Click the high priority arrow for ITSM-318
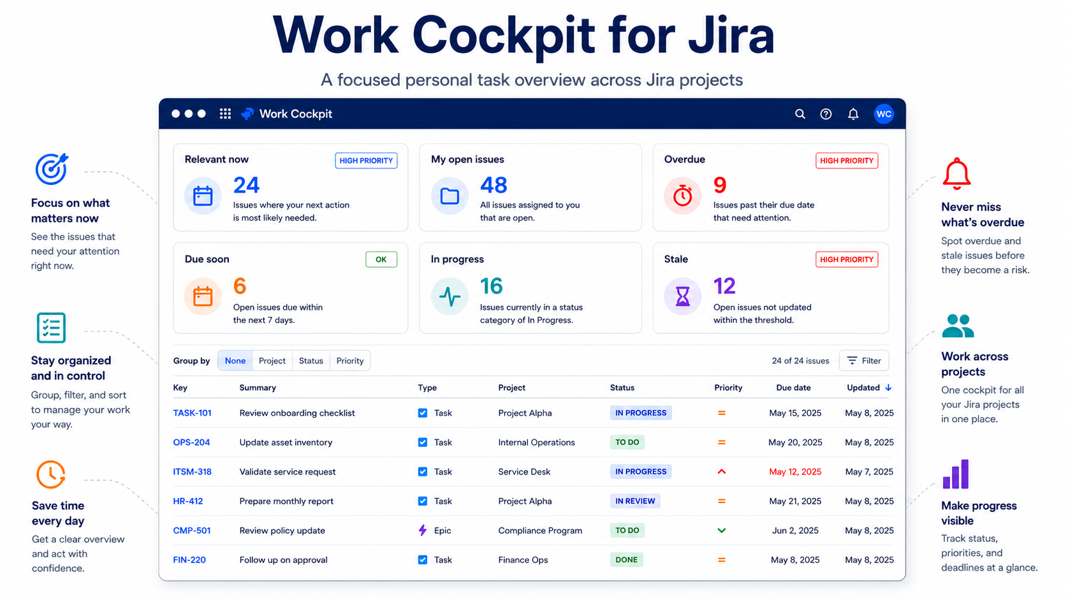Image resolution: width=1066 pixels, height=600 pixels. tap(721, 472)
